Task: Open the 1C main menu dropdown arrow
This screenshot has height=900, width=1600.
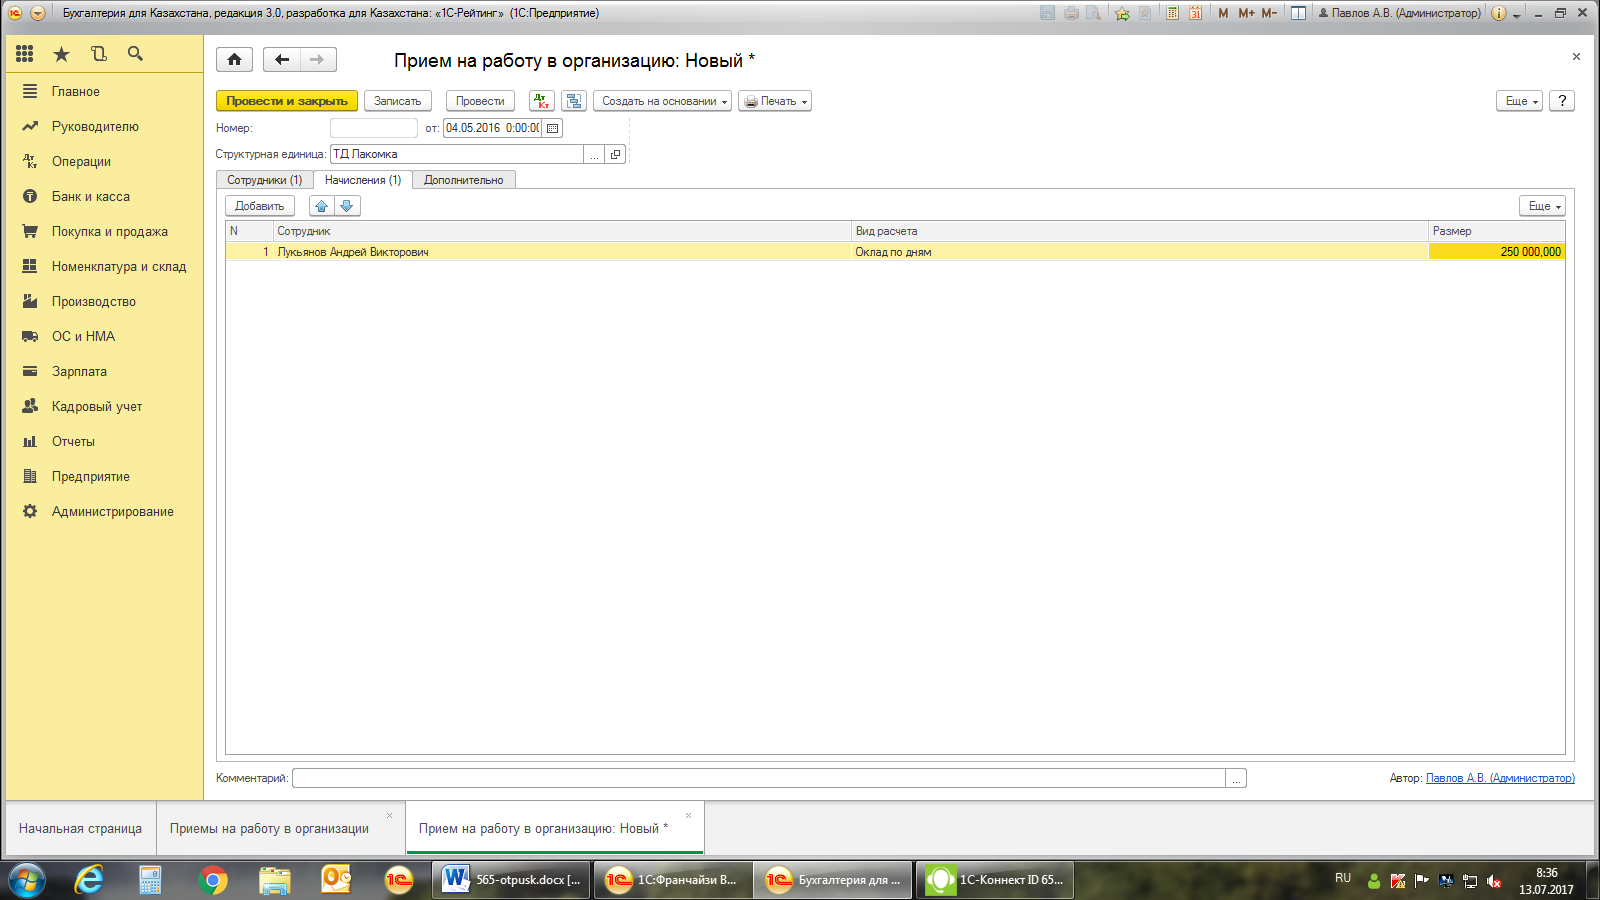Action: click(x=38, y=13)
